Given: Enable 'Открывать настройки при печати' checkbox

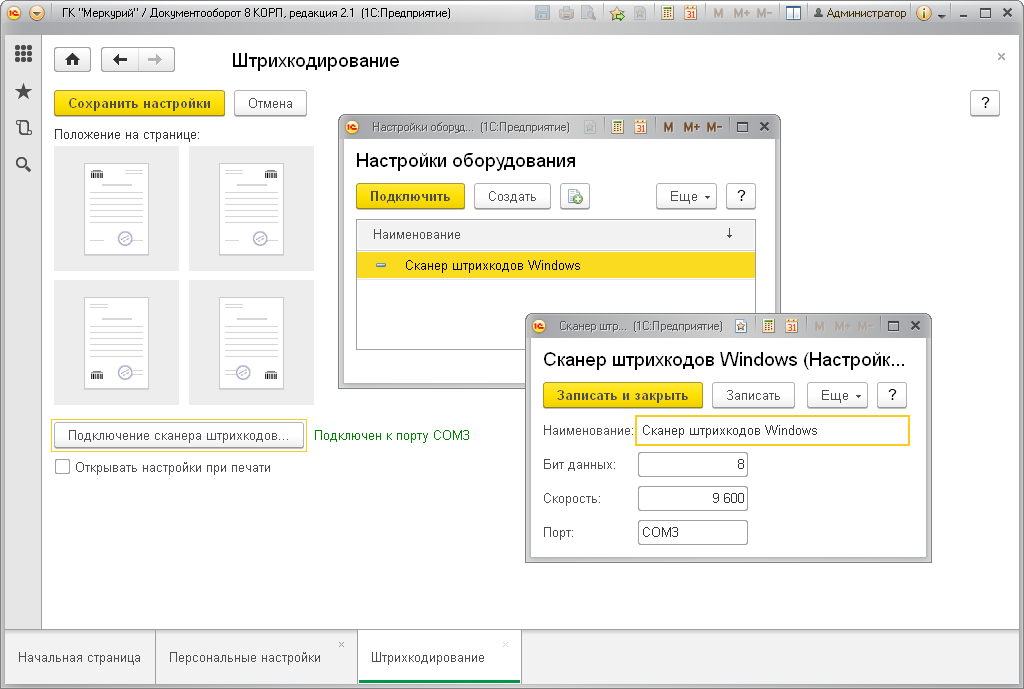Looking at the screenshot, I should (x=63, y=467).
